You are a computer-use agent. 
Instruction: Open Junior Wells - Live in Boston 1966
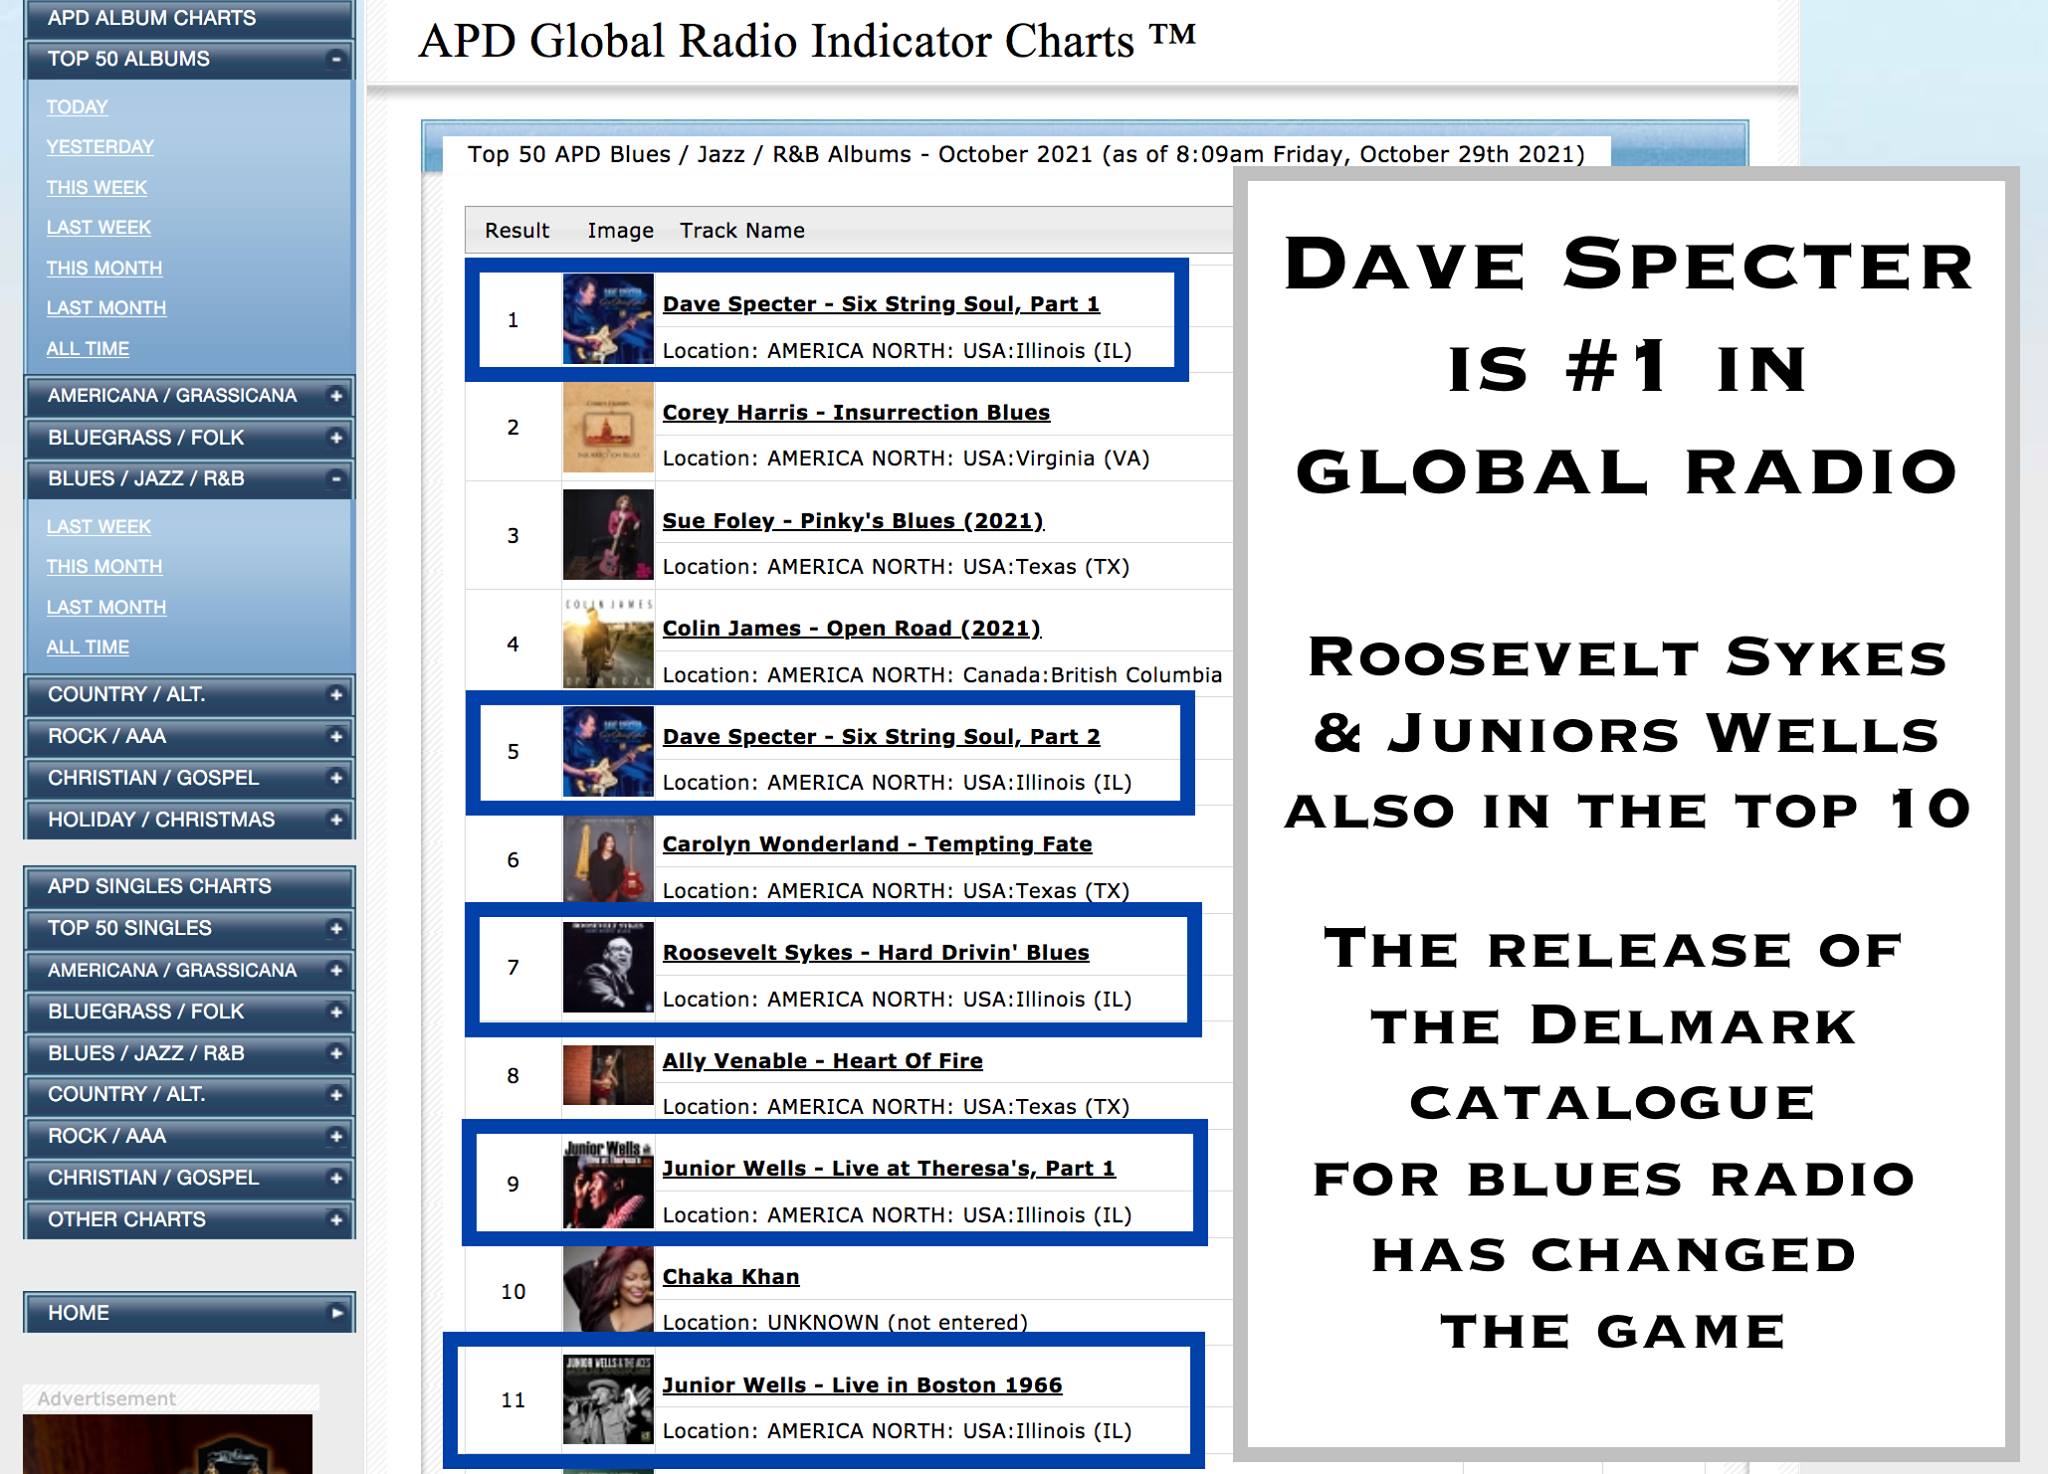click(x=862, y=1385)
